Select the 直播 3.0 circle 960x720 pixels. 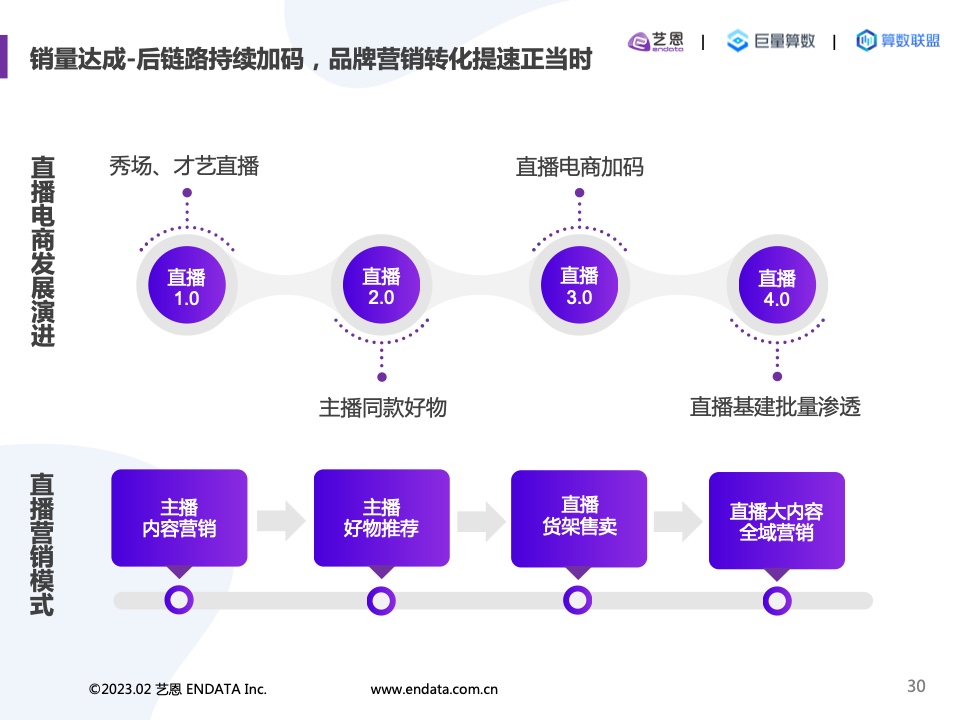click(579, 285)
